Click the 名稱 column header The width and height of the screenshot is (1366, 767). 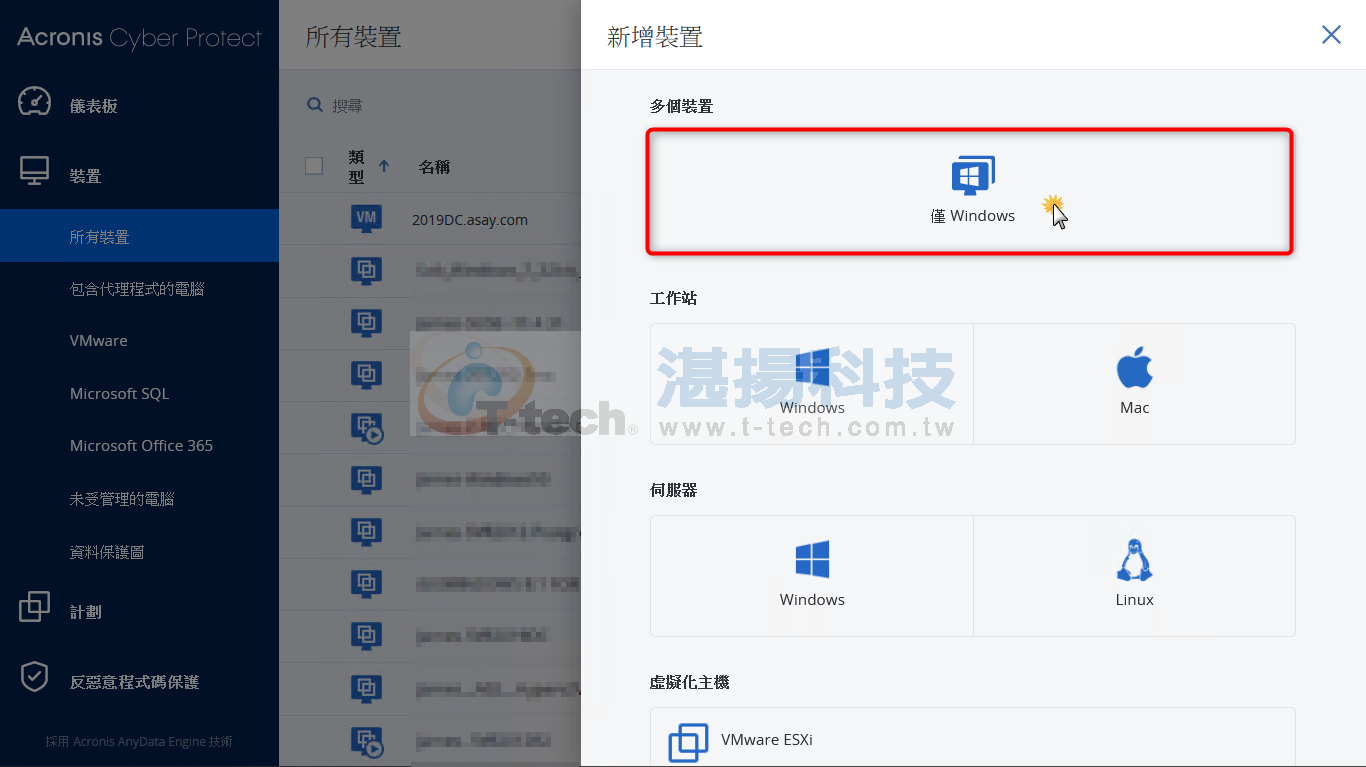pyautogui.click(x=434, y=167)
